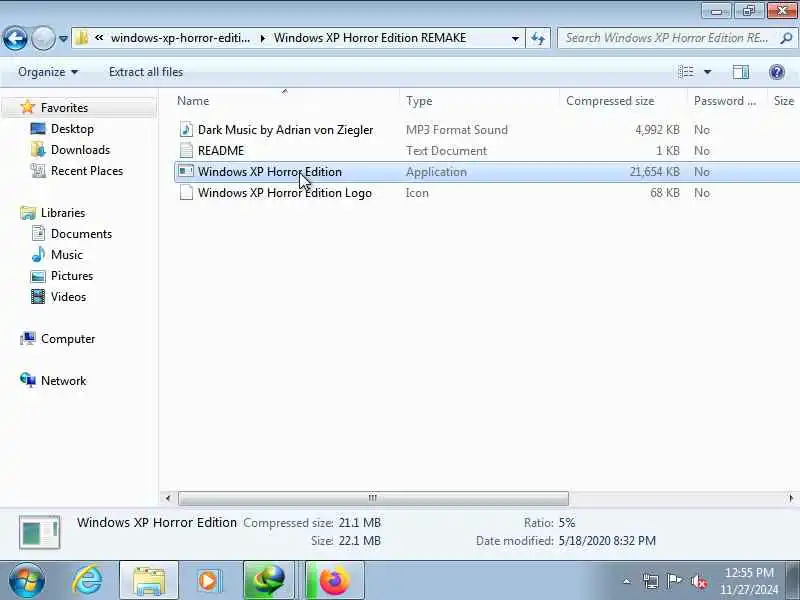This screenshot has height=600, width=800.
Task: Change your view icon button
Action: click(685, 72)
